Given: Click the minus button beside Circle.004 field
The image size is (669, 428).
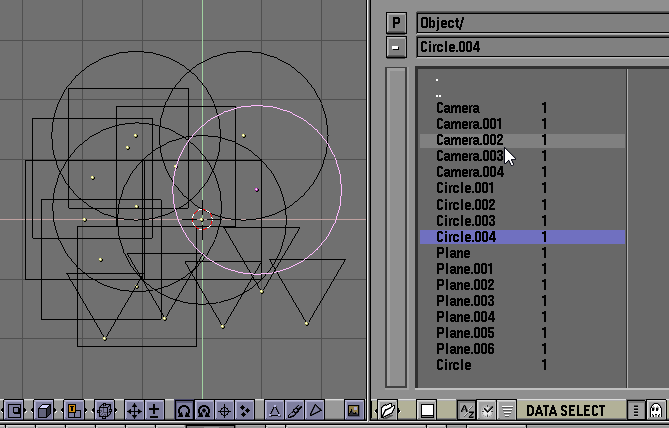Looking at the screenshot, I should tap(396, 47).
